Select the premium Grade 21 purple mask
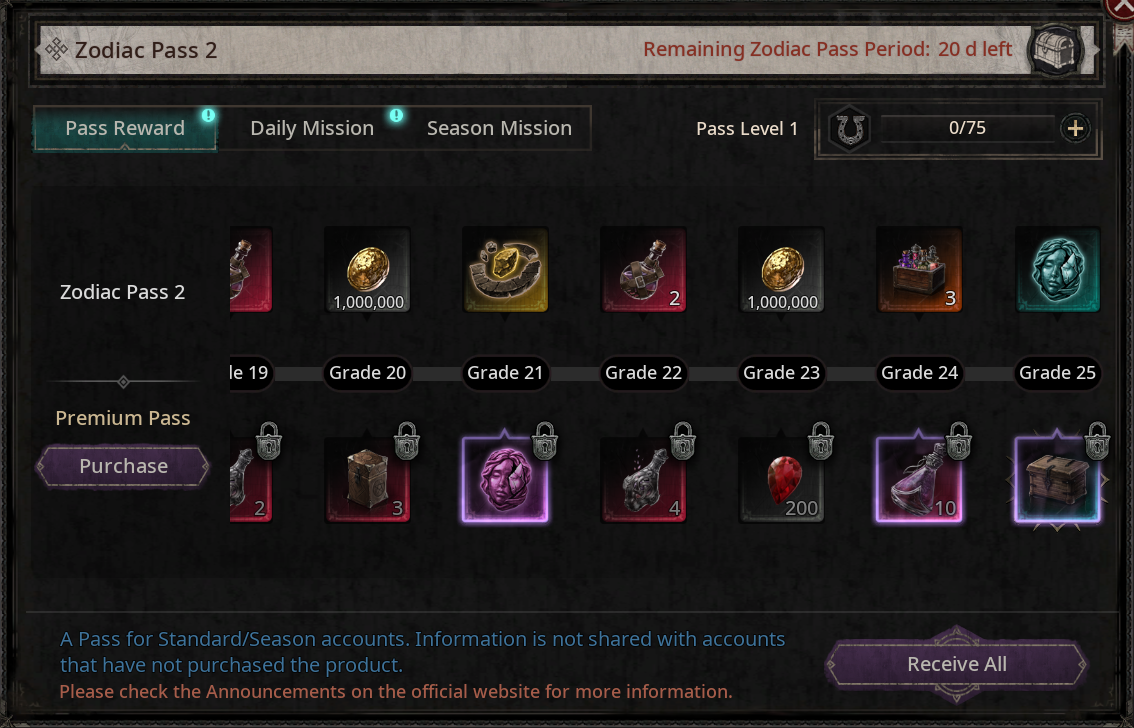Viewport: 1134px width, 728px height. coord(506,479)
